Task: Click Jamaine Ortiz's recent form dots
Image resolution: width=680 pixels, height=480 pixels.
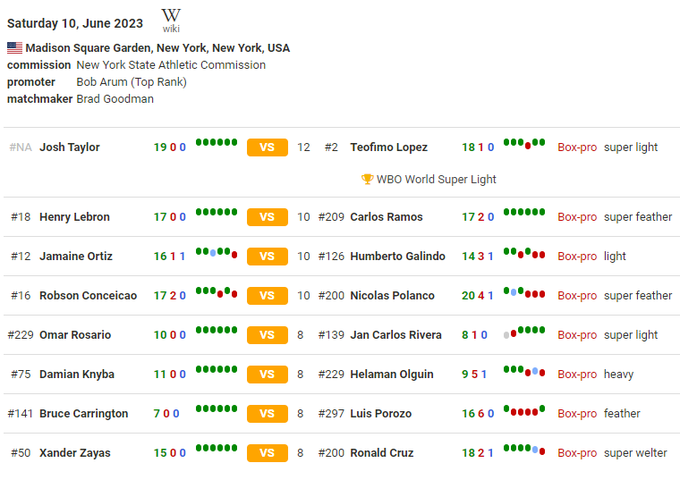Action: (x=216, y=253)
